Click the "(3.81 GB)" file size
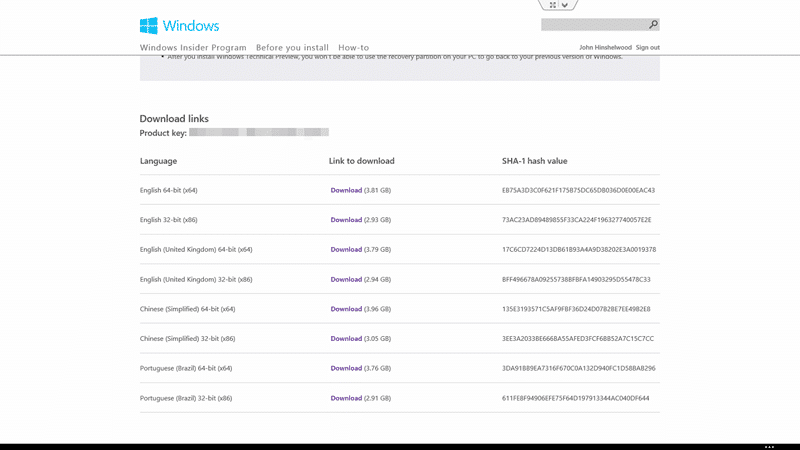Screen dimensions: 800x450 coord(378,190)
